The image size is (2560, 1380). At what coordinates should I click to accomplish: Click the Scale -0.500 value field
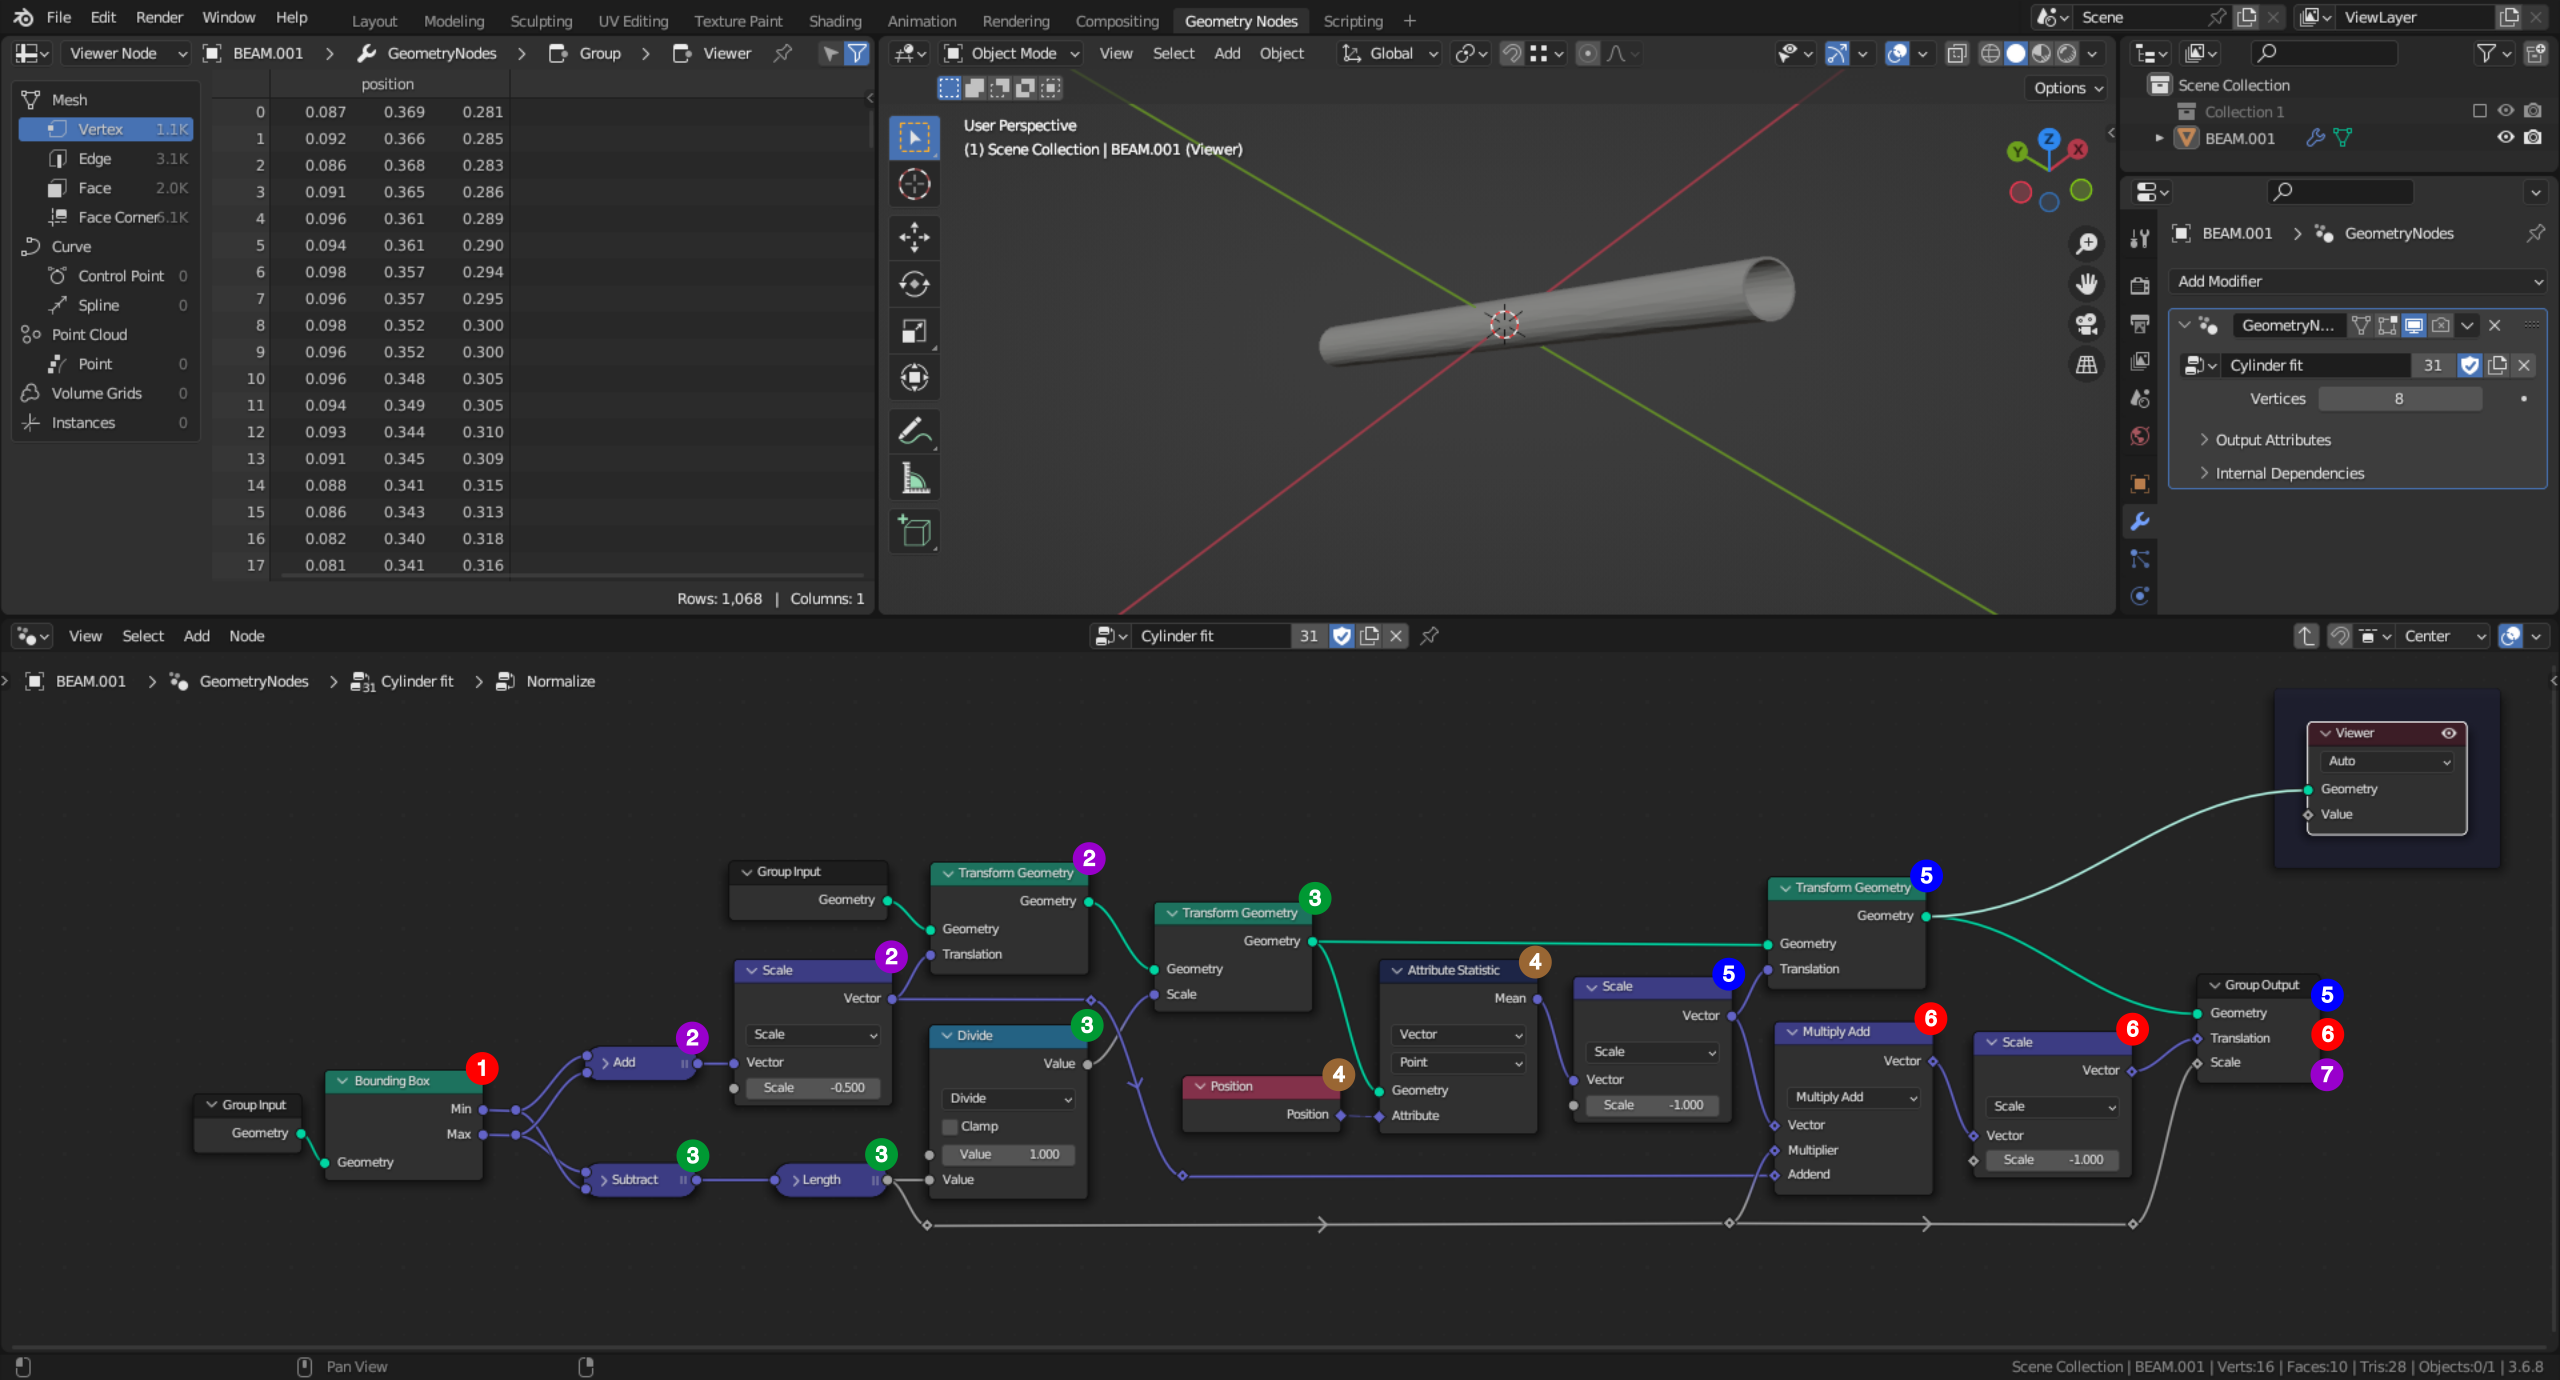click(x=814, y=1088)
